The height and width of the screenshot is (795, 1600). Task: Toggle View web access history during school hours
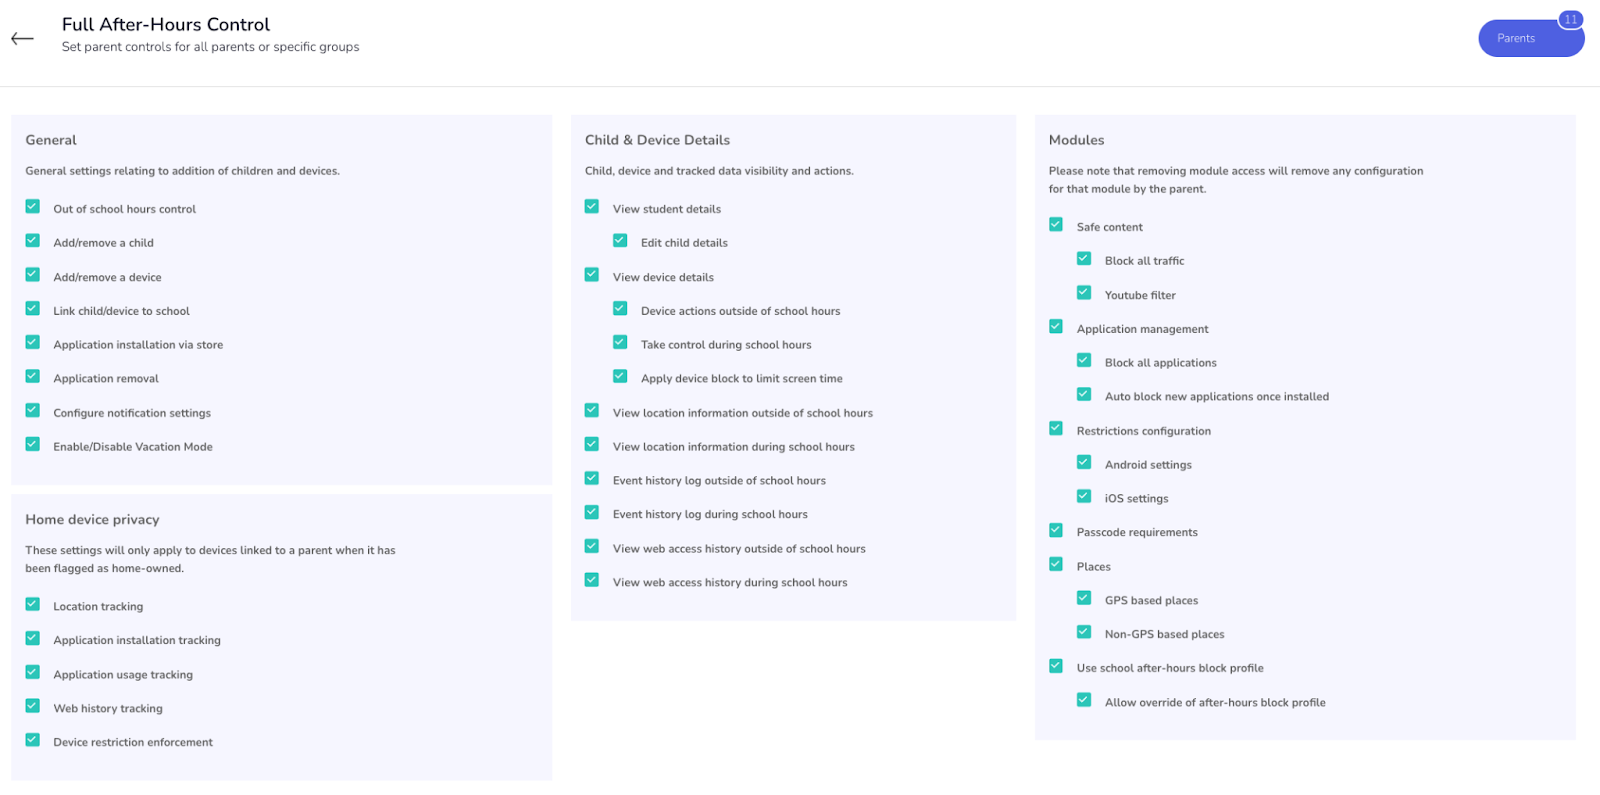click(x=592, y=581)
